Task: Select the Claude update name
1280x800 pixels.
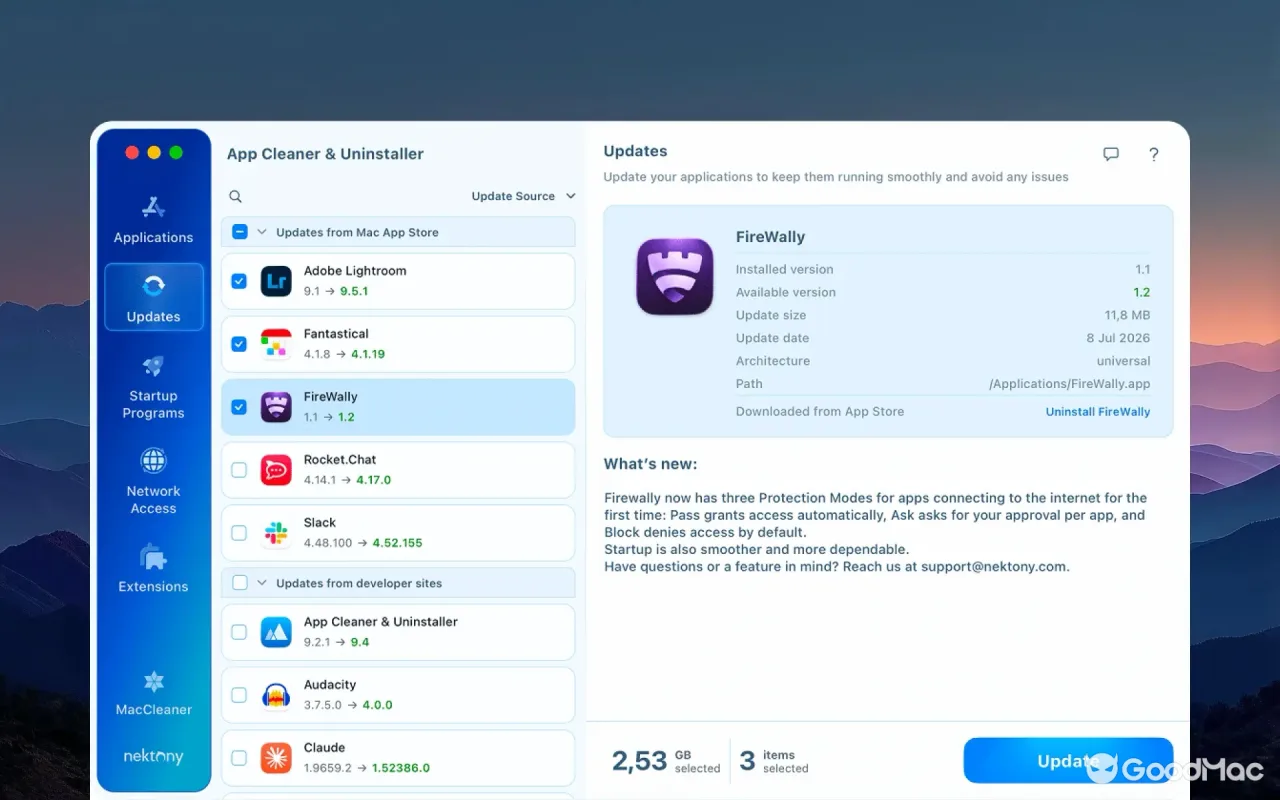Action: [x=324, y=748]
